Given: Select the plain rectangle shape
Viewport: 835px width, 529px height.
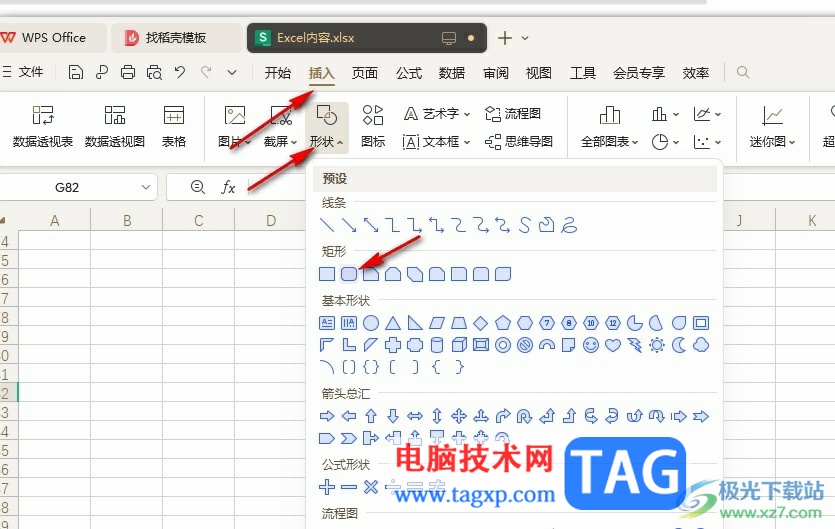Looking at the screenshot, I should (327, 274).
